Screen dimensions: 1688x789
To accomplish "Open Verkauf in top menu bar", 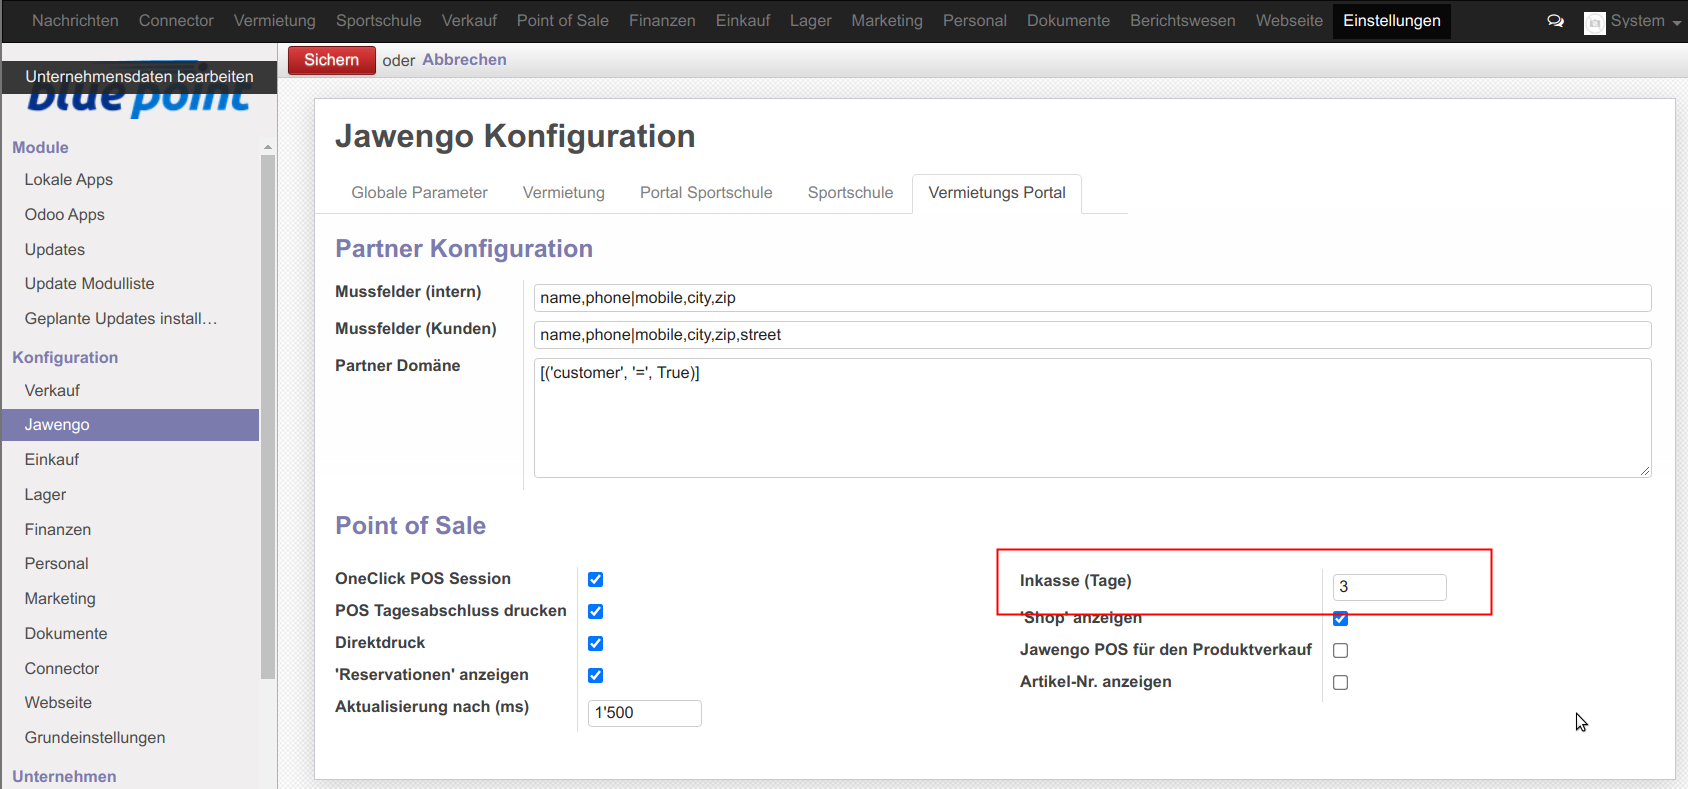I will click(469, 21).
